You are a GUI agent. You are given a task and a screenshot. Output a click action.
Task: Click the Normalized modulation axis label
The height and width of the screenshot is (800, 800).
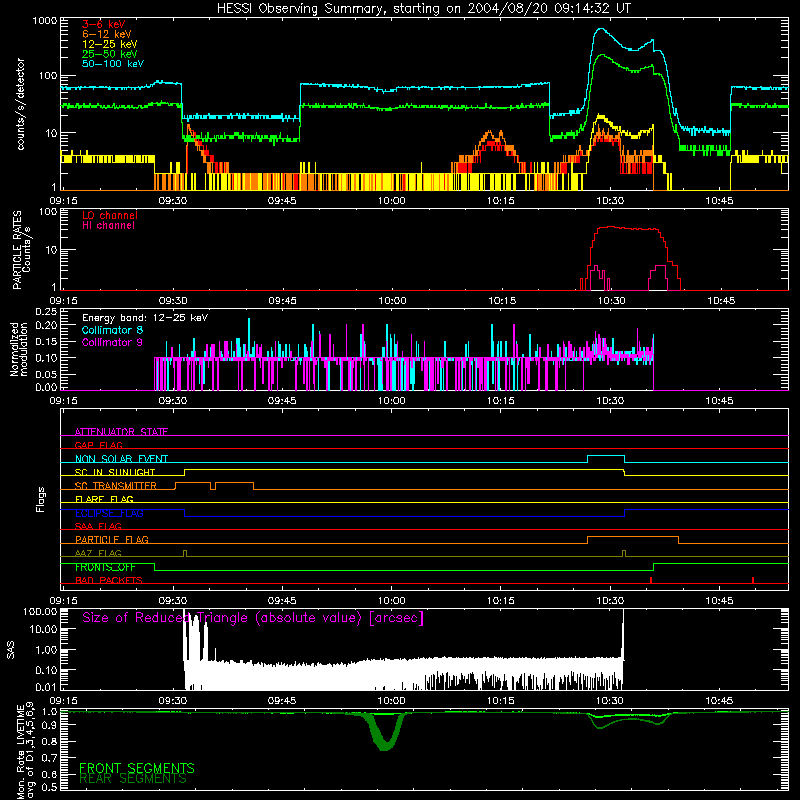point(19,349)
